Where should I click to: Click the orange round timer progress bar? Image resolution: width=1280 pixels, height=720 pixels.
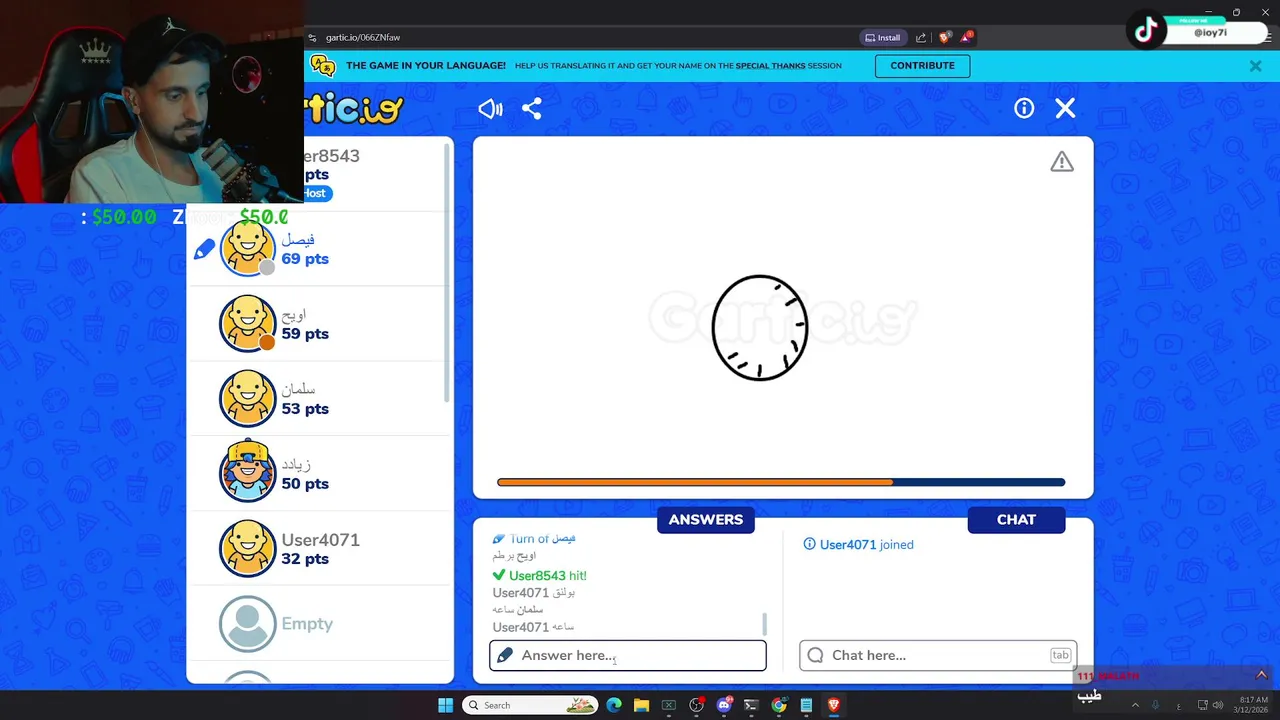coord(695,482)
